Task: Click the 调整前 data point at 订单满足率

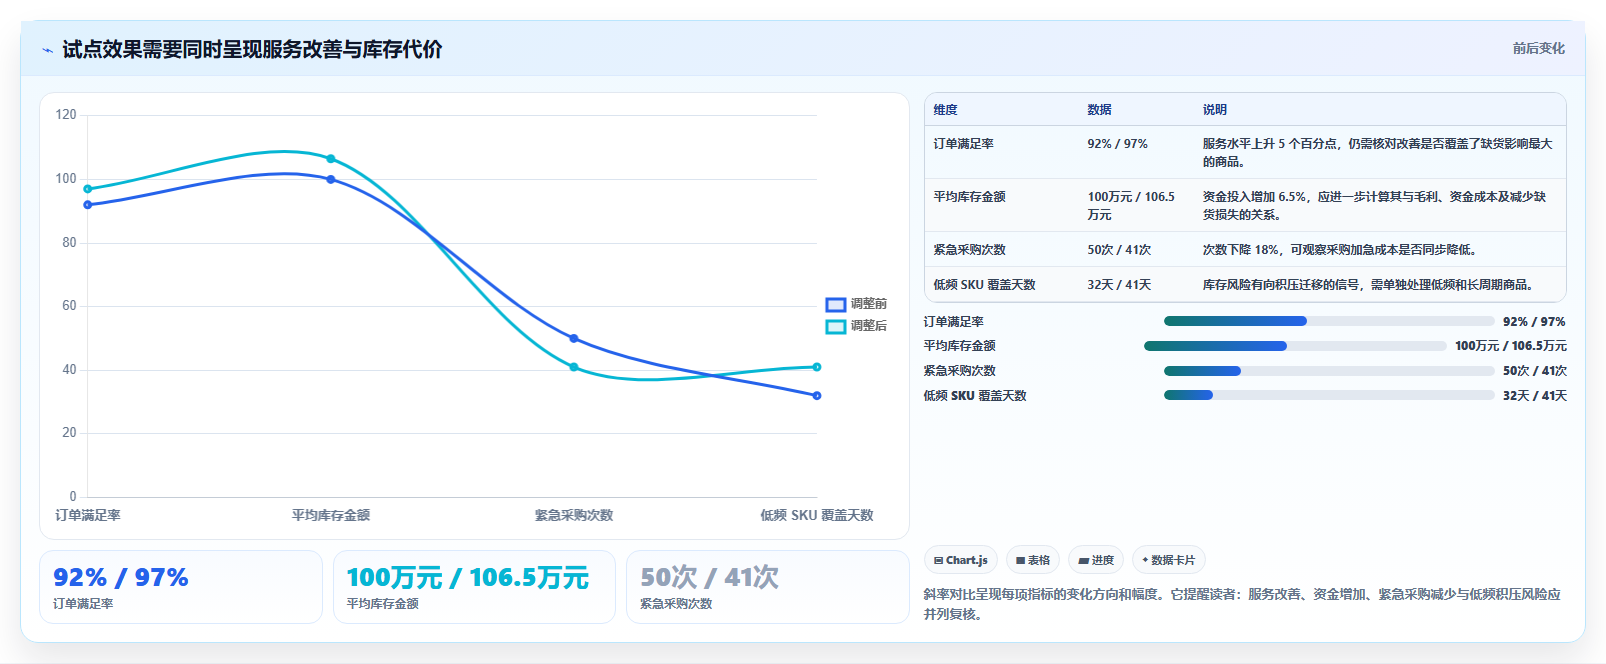Action: click(x=88, y=205)
